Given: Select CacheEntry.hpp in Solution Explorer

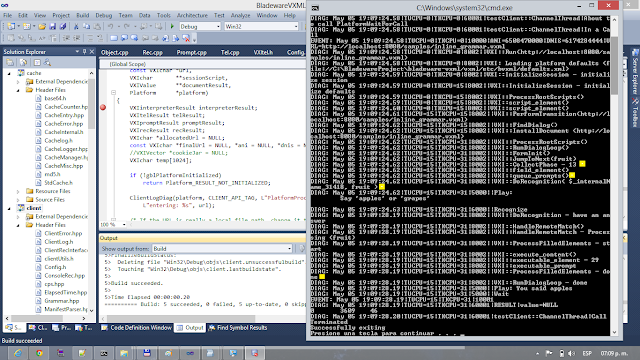Looking at the screenshot, I should click(64, 115).
